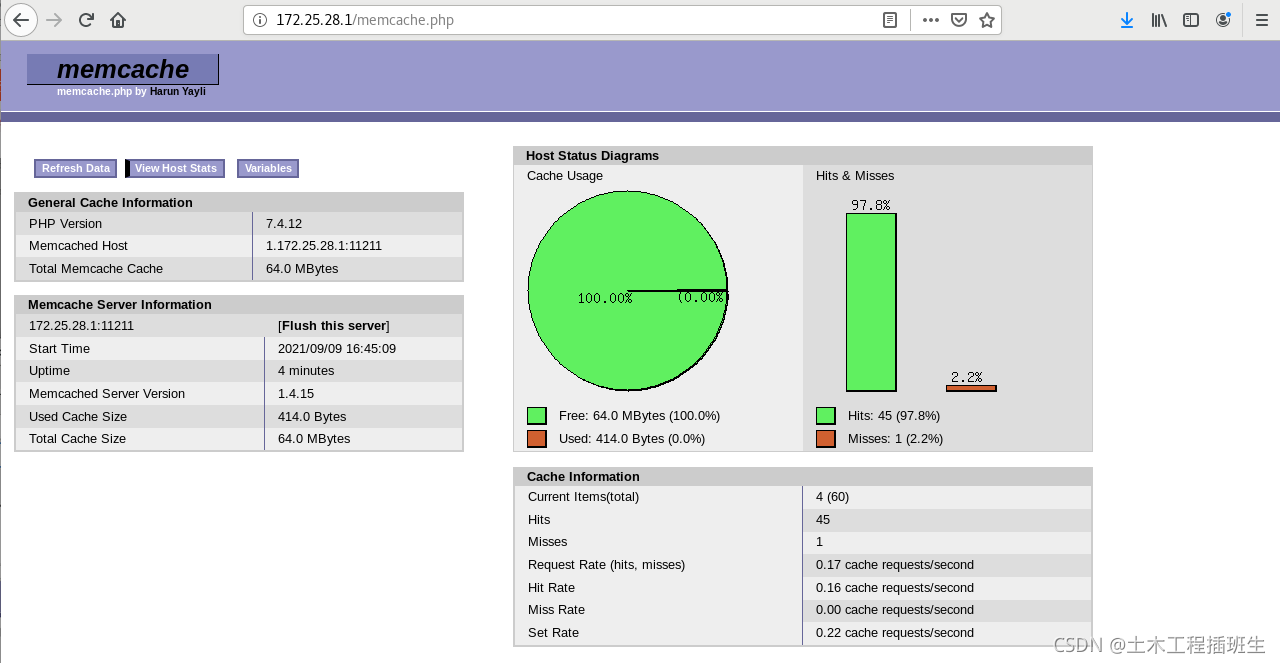Screen dimensions: 1280x663
Task: Click the Cache Information section header
Action: coord(803,477)
